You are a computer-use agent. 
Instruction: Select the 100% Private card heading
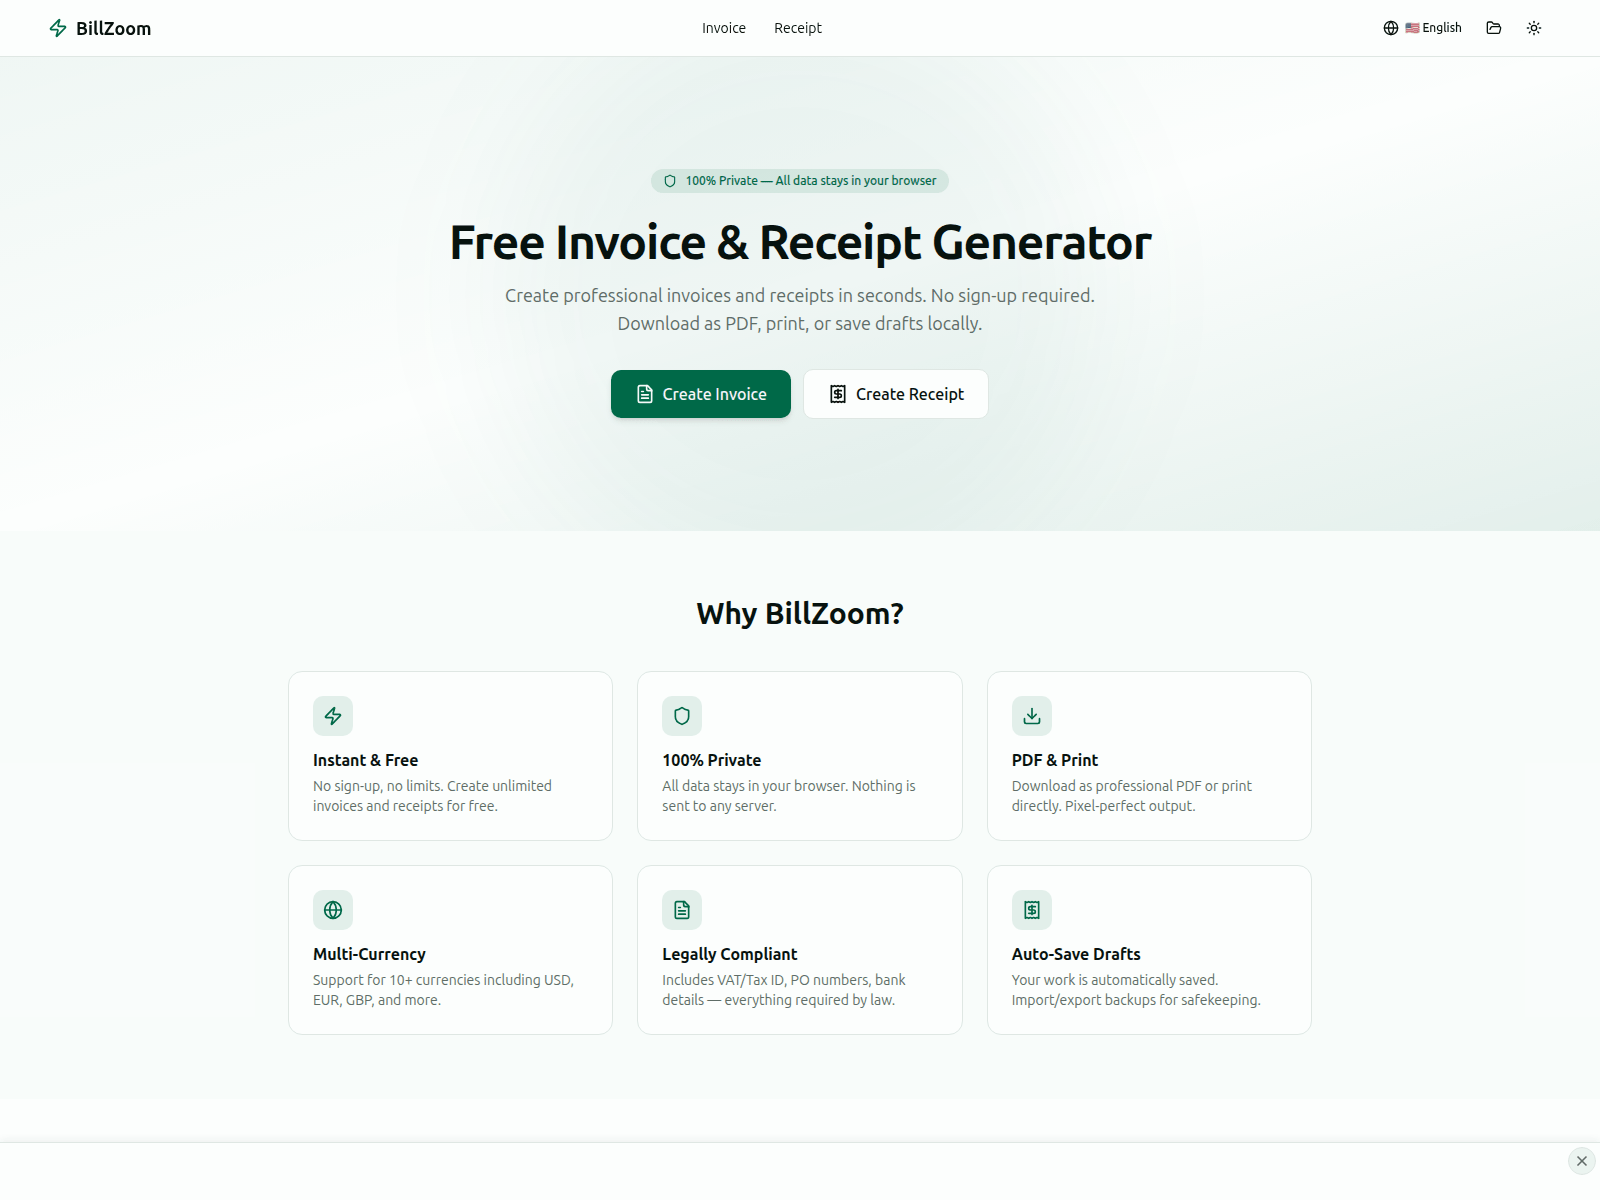pyautogui.click(x=711, y=760)
